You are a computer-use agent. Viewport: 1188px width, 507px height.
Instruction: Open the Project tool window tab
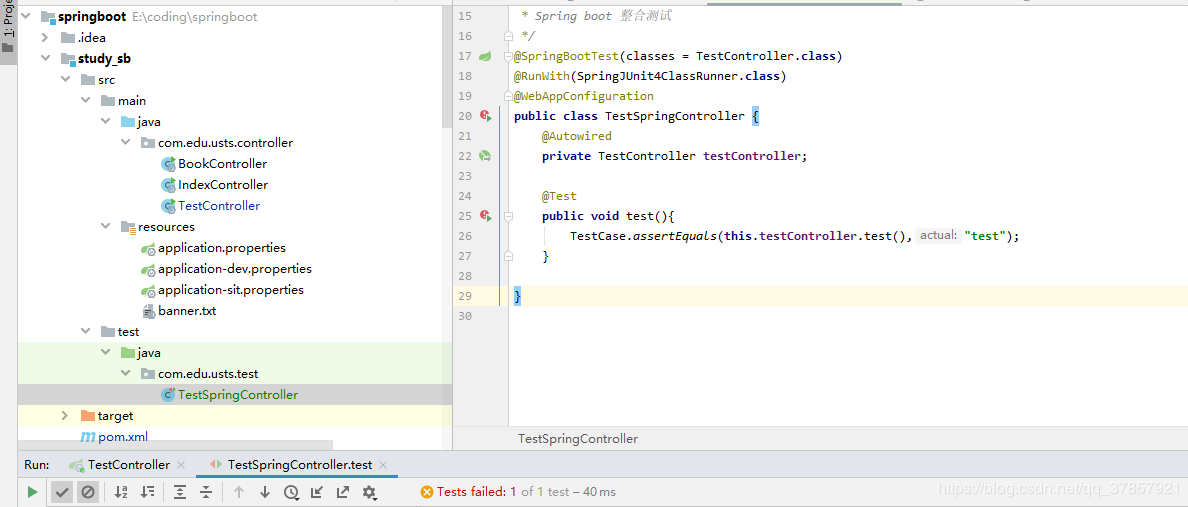point(8,30)
